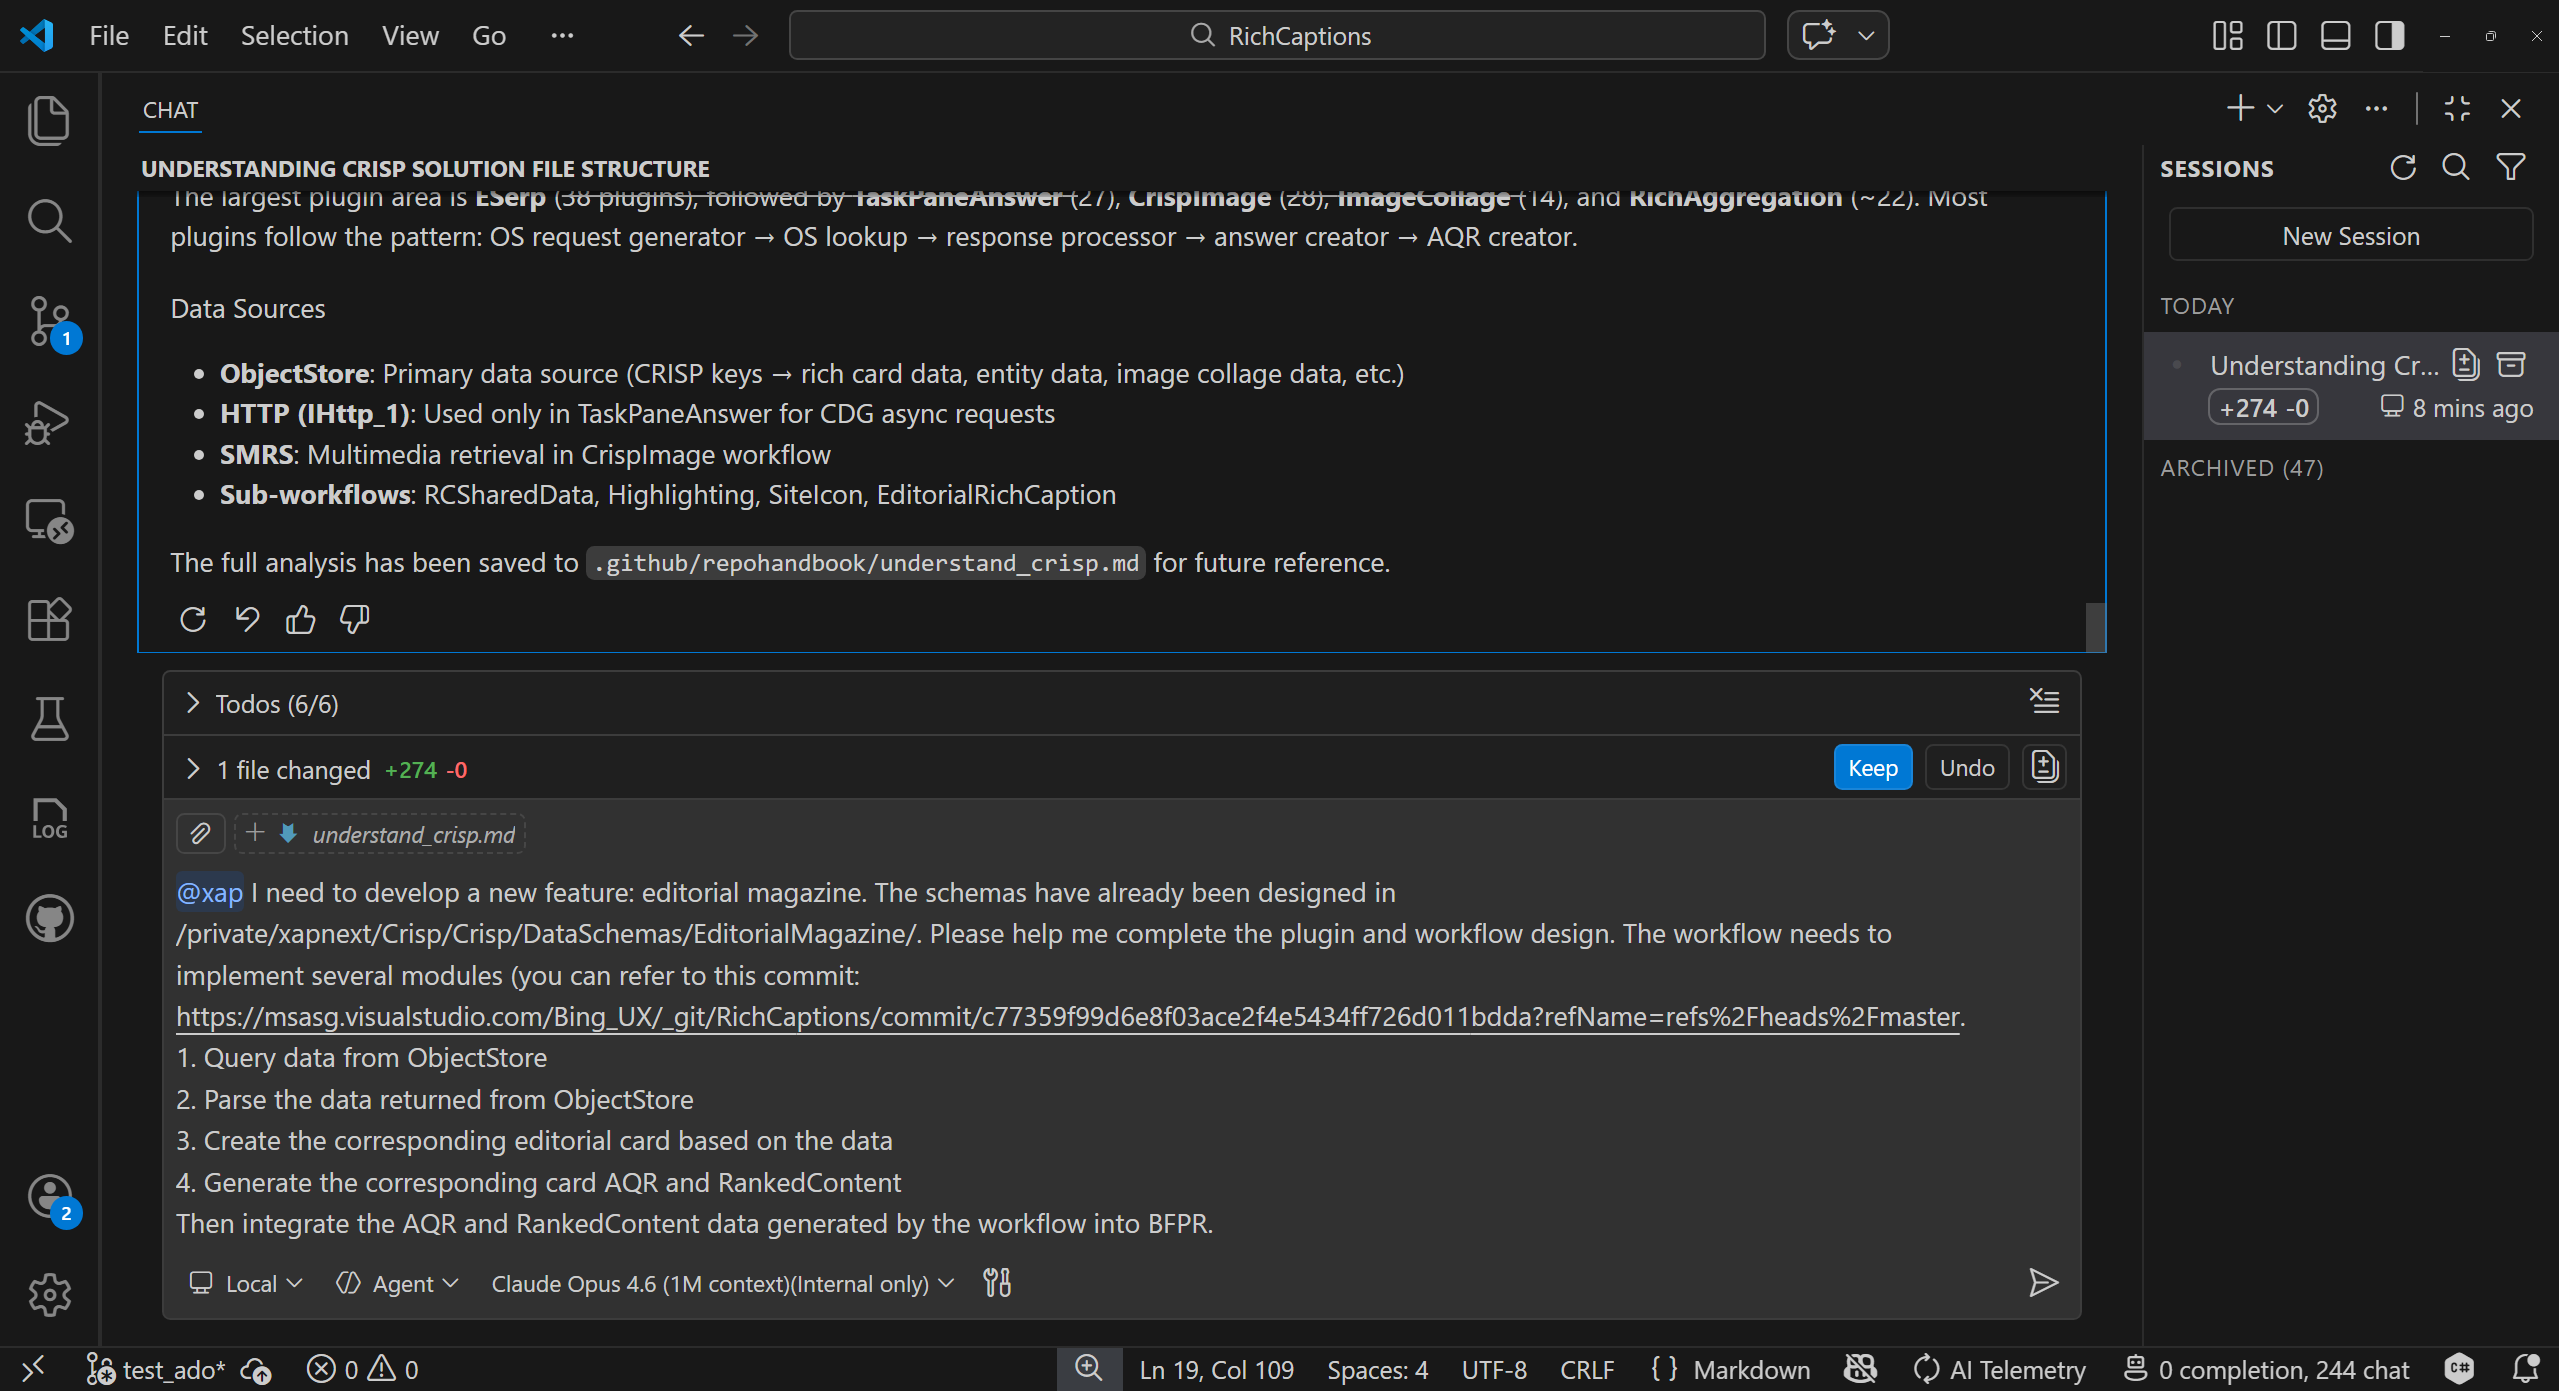Send the chat message
This screenshot has height=1391, width=2559.
pos(2042,1282)
